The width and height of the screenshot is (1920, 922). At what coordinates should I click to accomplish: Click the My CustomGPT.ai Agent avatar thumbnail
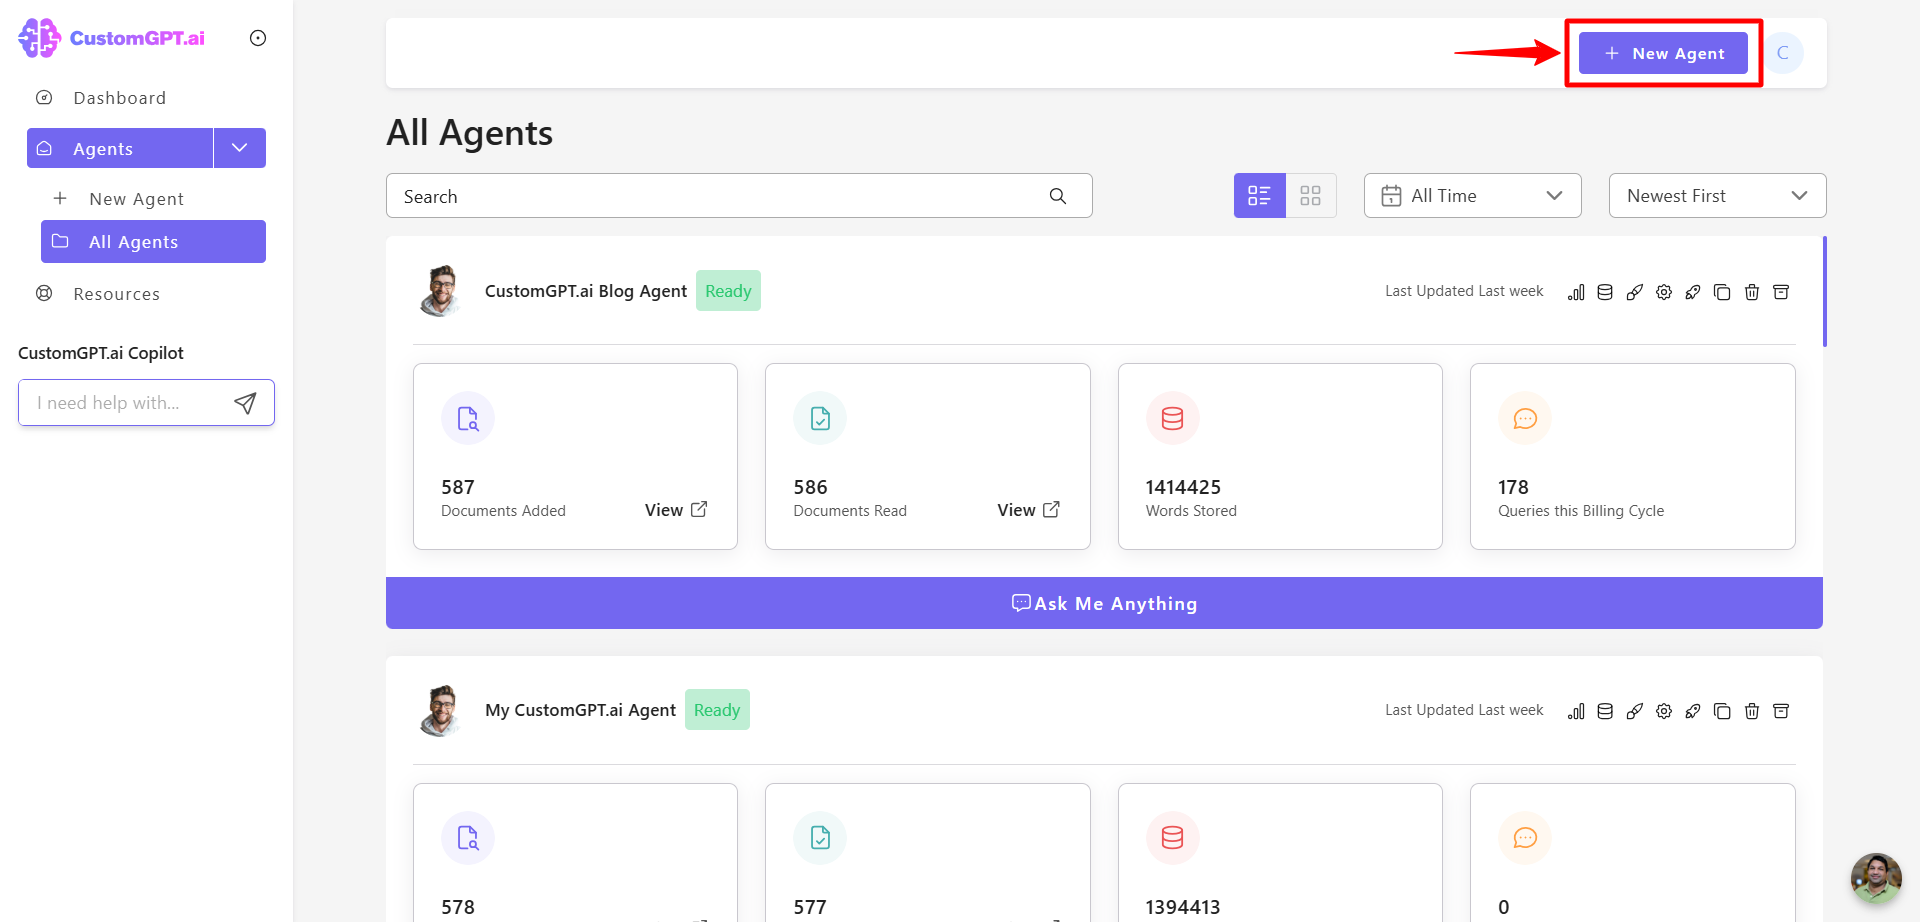tap(440, 711)
